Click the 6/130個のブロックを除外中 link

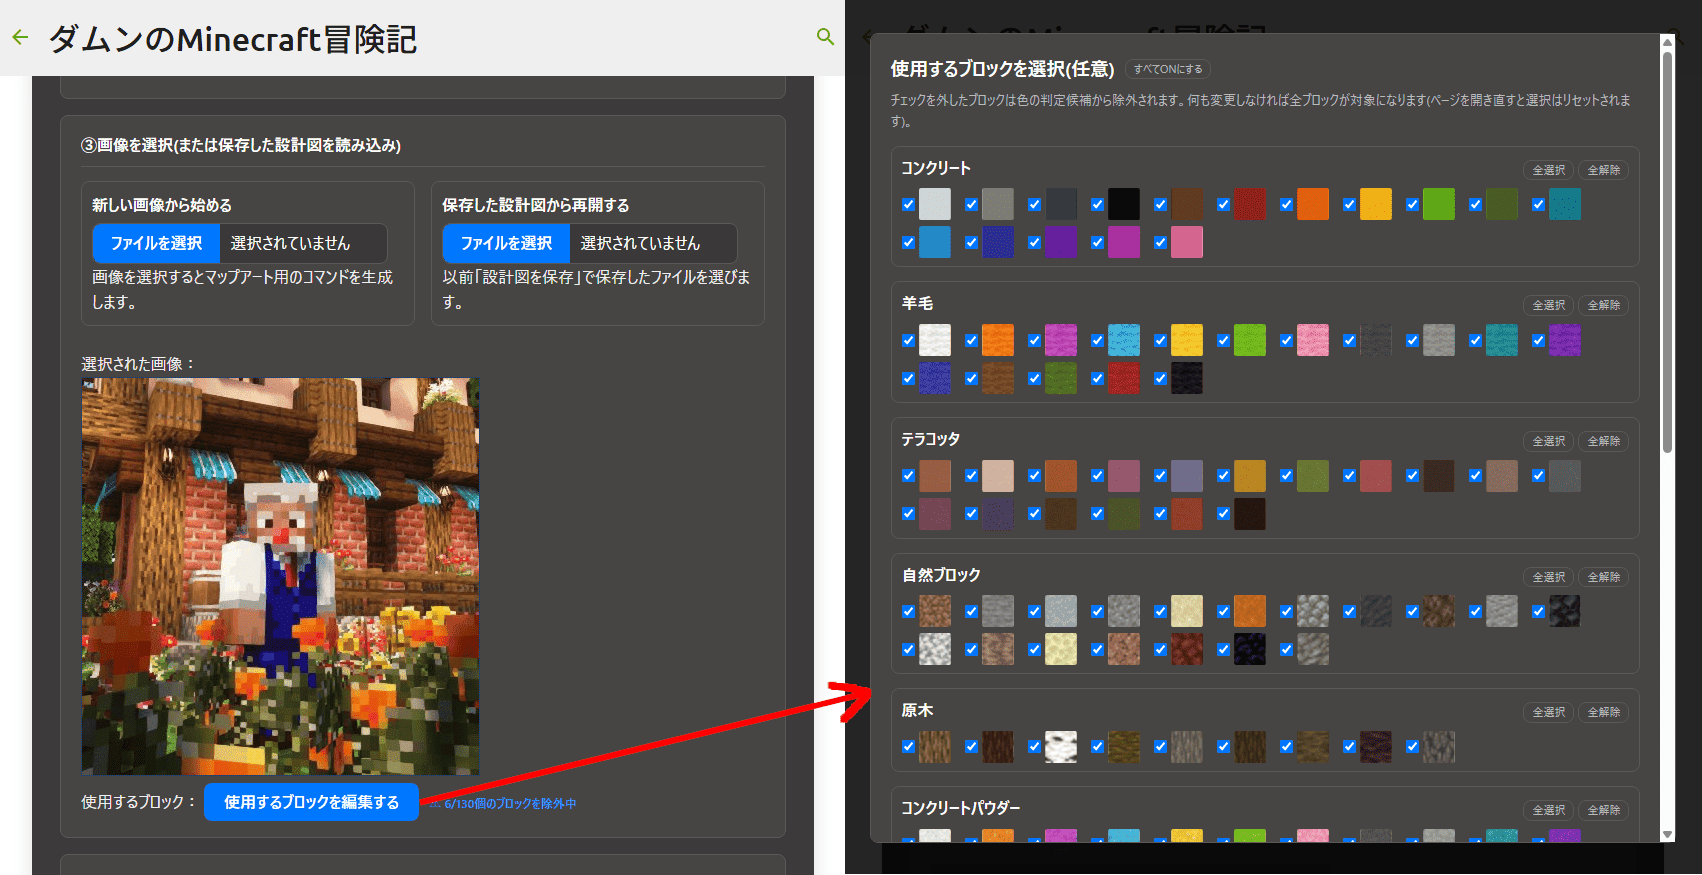(510, 804)
